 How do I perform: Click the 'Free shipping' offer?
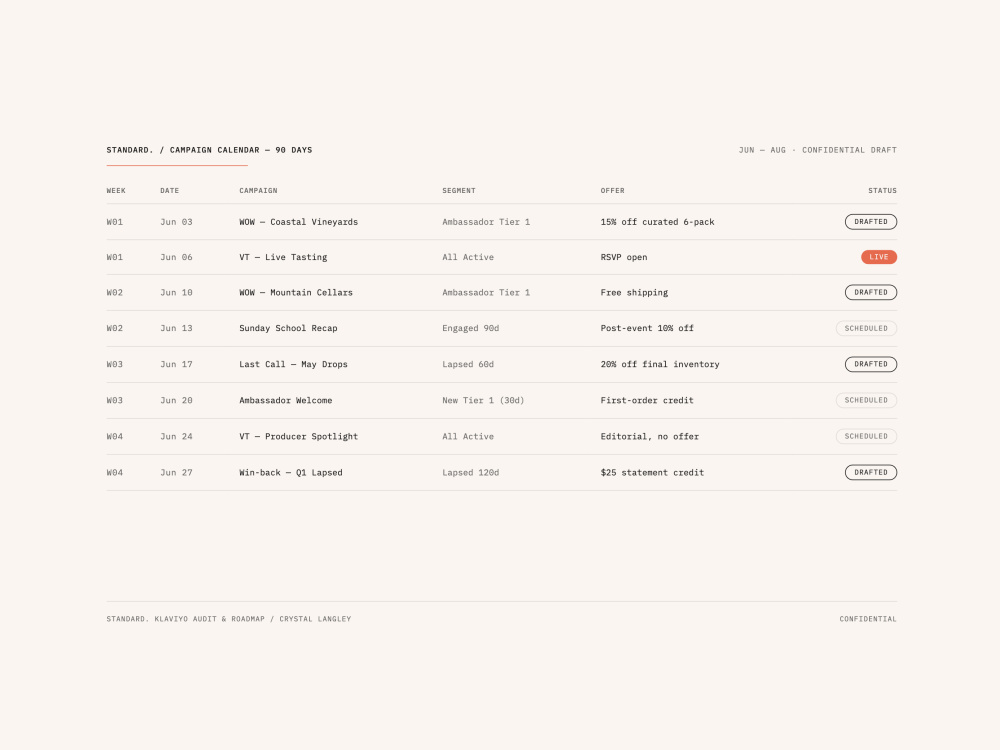[635, 293]
